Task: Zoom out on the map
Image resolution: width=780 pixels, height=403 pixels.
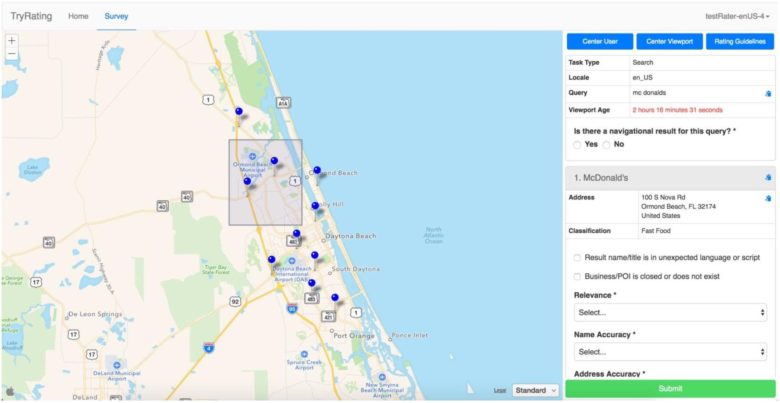Action: [11, 55]
